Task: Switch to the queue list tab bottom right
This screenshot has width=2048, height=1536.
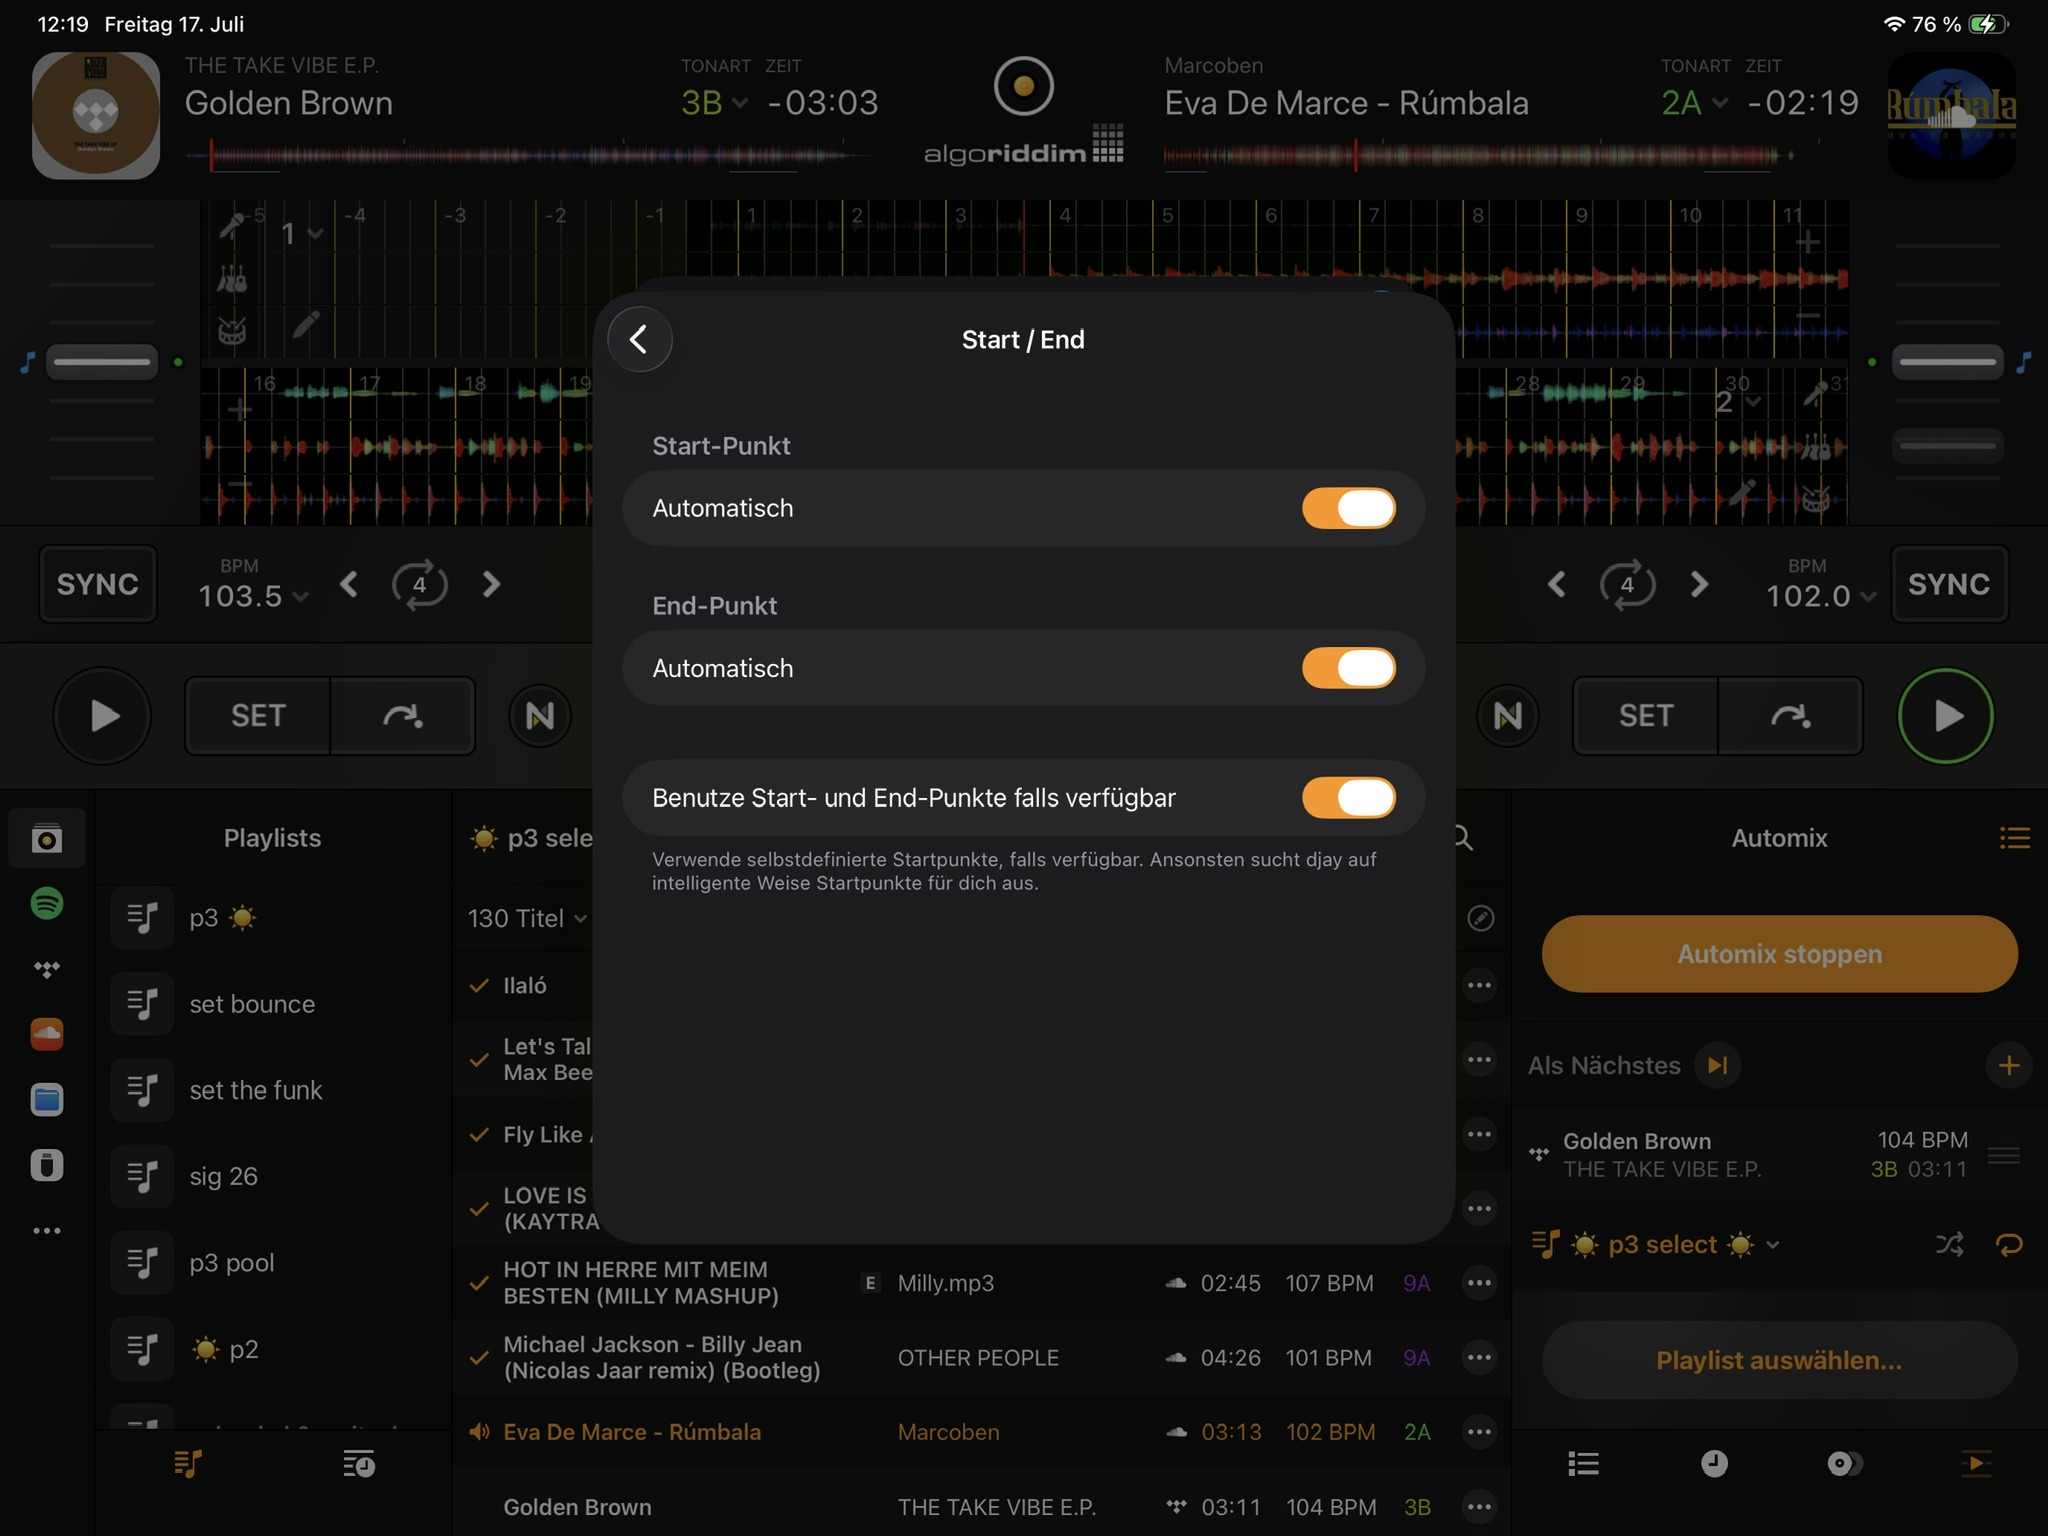Action: tap(1583, 1464)
